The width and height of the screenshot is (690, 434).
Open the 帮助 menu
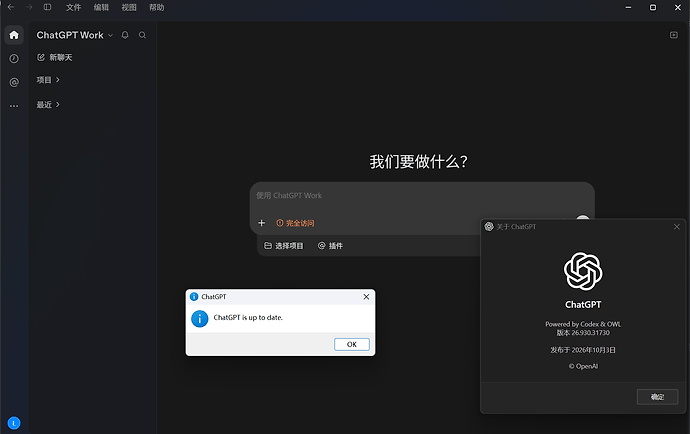click(x=156, y=7)
